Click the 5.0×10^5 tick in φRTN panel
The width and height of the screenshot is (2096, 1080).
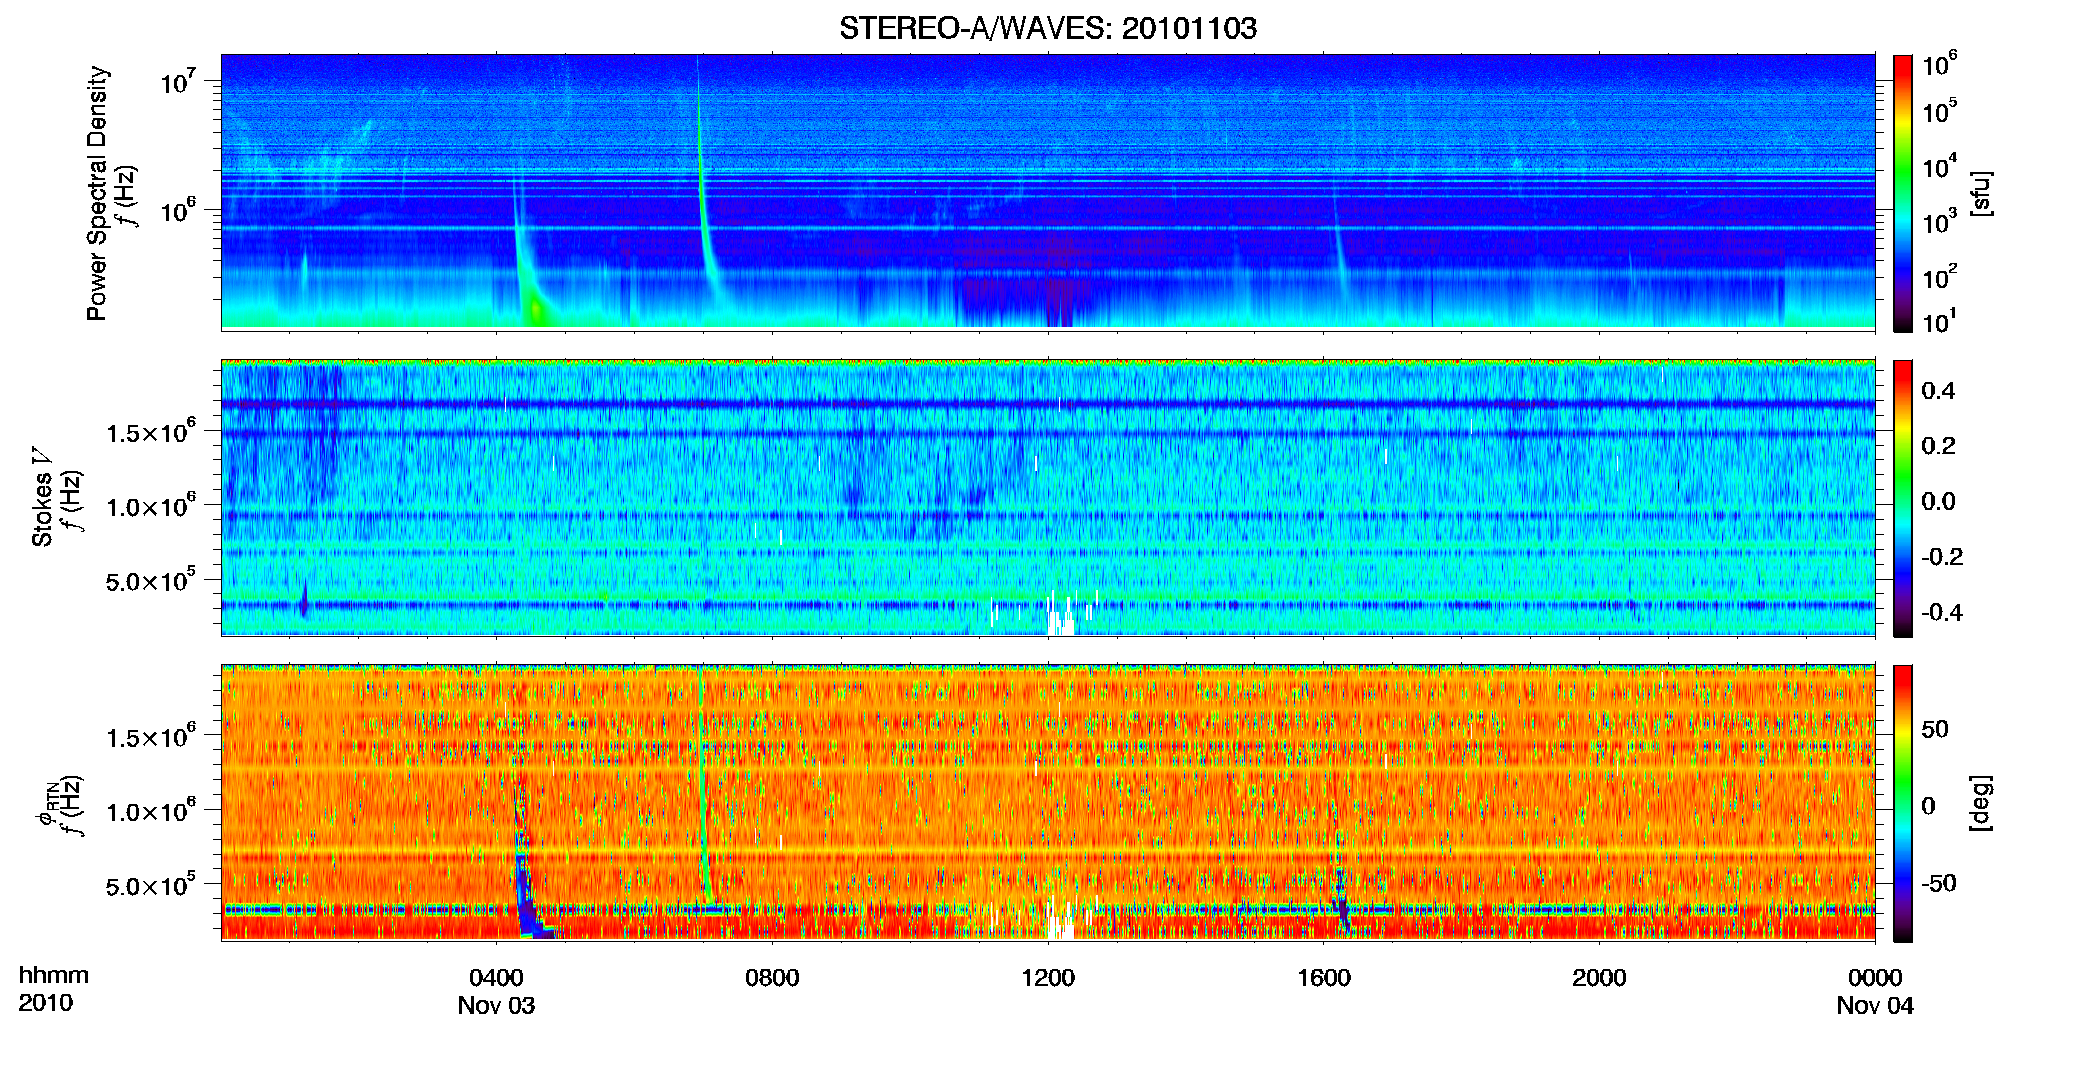click(x=152, y=885)
